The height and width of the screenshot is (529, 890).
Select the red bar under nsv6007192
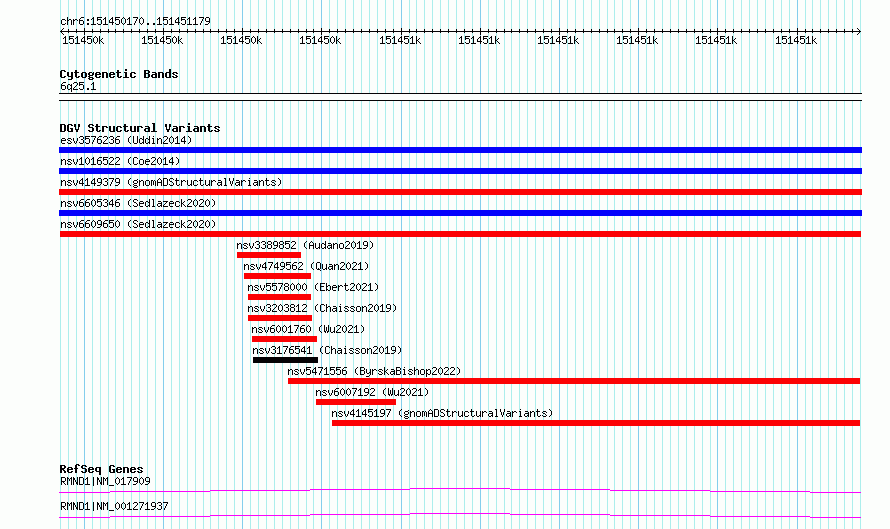click(356, 402)
